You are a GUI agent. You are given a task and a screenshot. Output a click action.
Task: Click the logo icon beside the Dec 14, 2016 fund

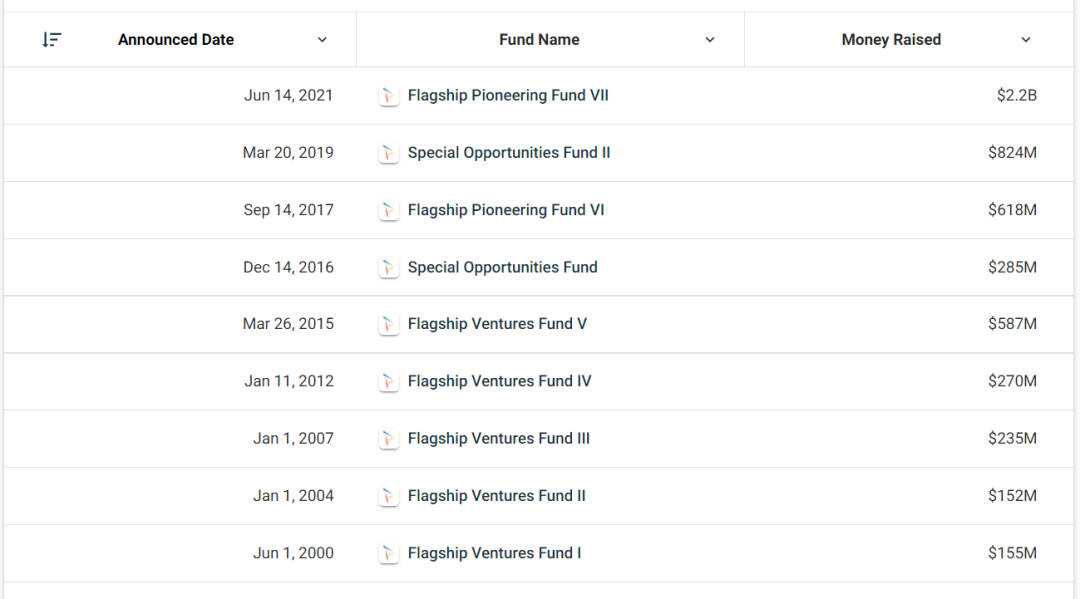pos(388,267)
